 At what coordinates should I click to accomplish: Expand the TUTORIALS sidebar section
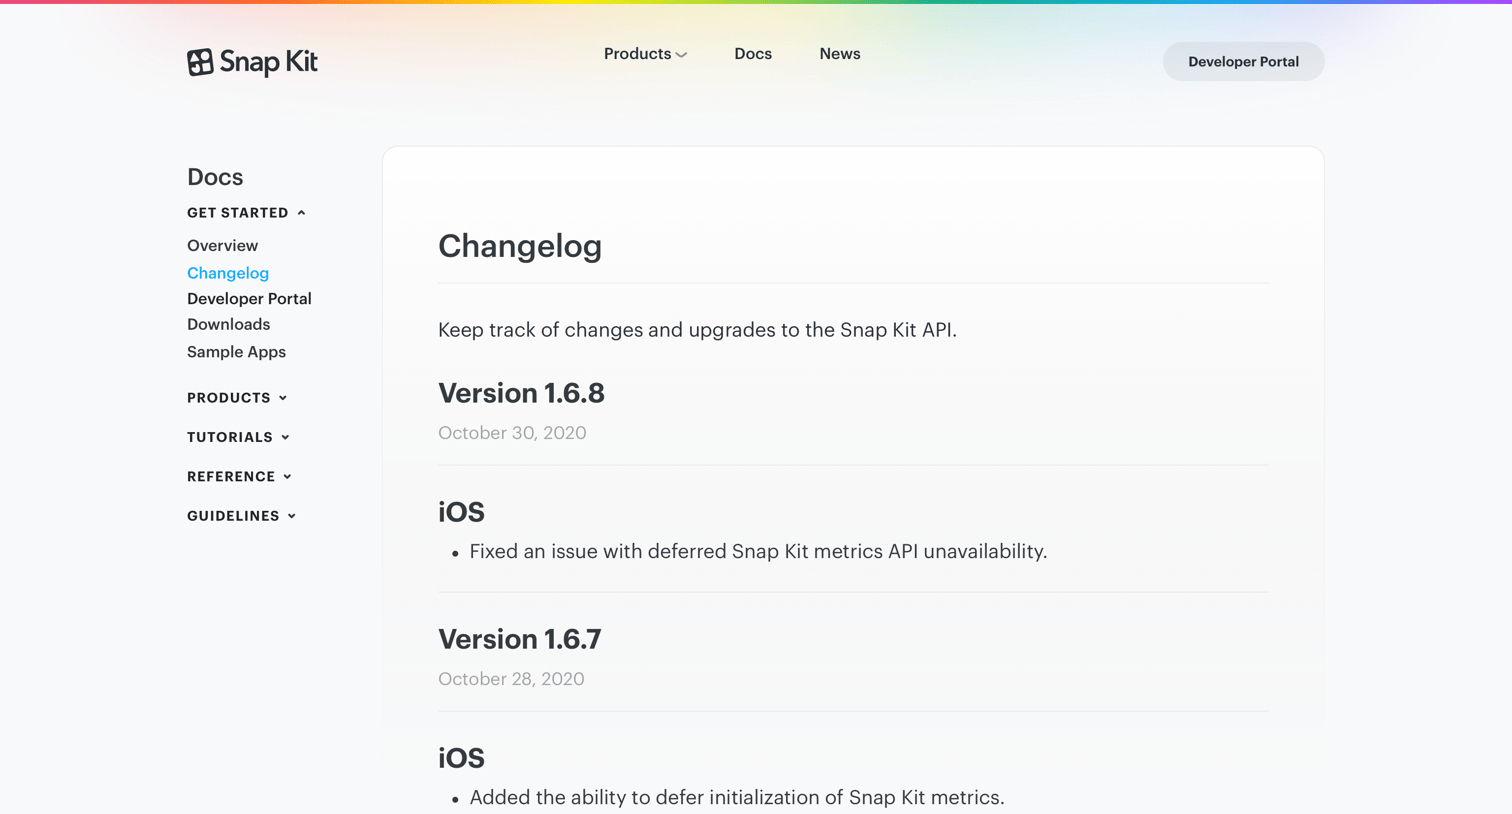[238, 437]
